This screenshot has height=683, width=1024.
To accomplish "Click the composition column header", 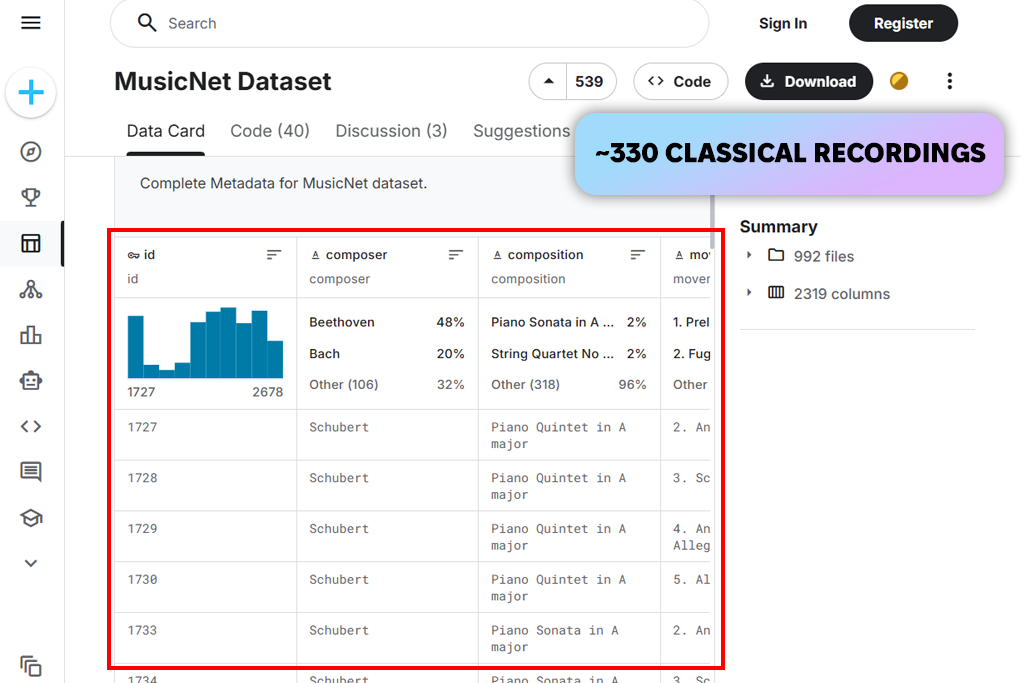I will 545,255.
